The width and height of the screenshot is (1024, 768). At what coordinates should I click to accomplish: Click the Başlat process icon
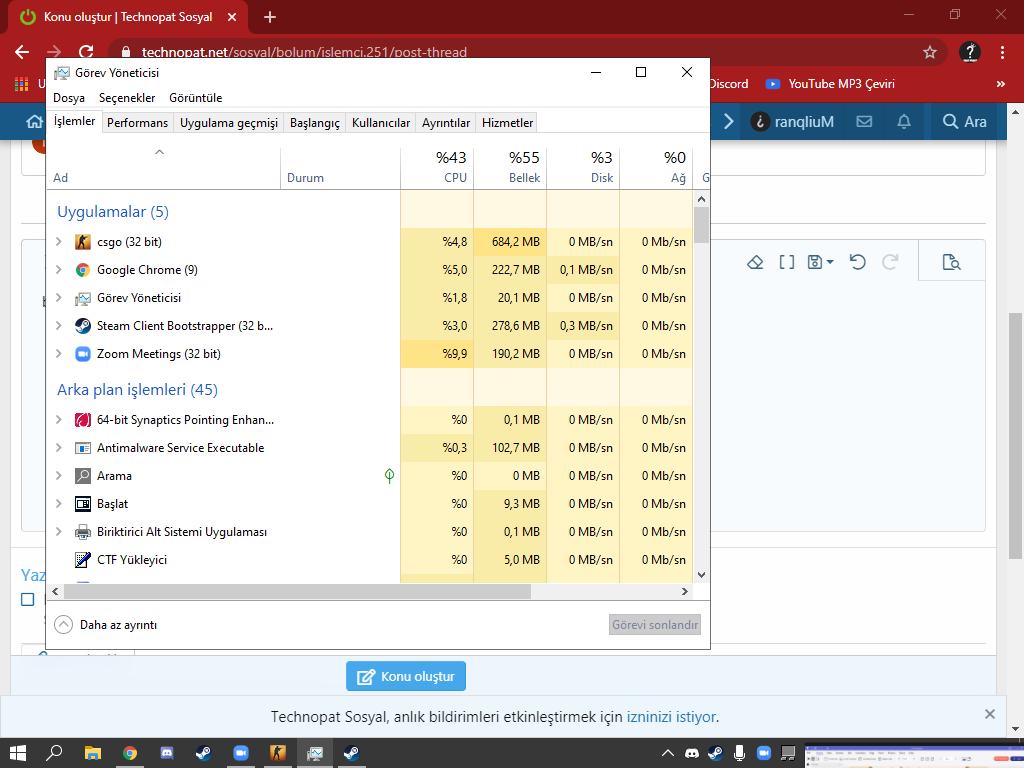tap(82, 504)
